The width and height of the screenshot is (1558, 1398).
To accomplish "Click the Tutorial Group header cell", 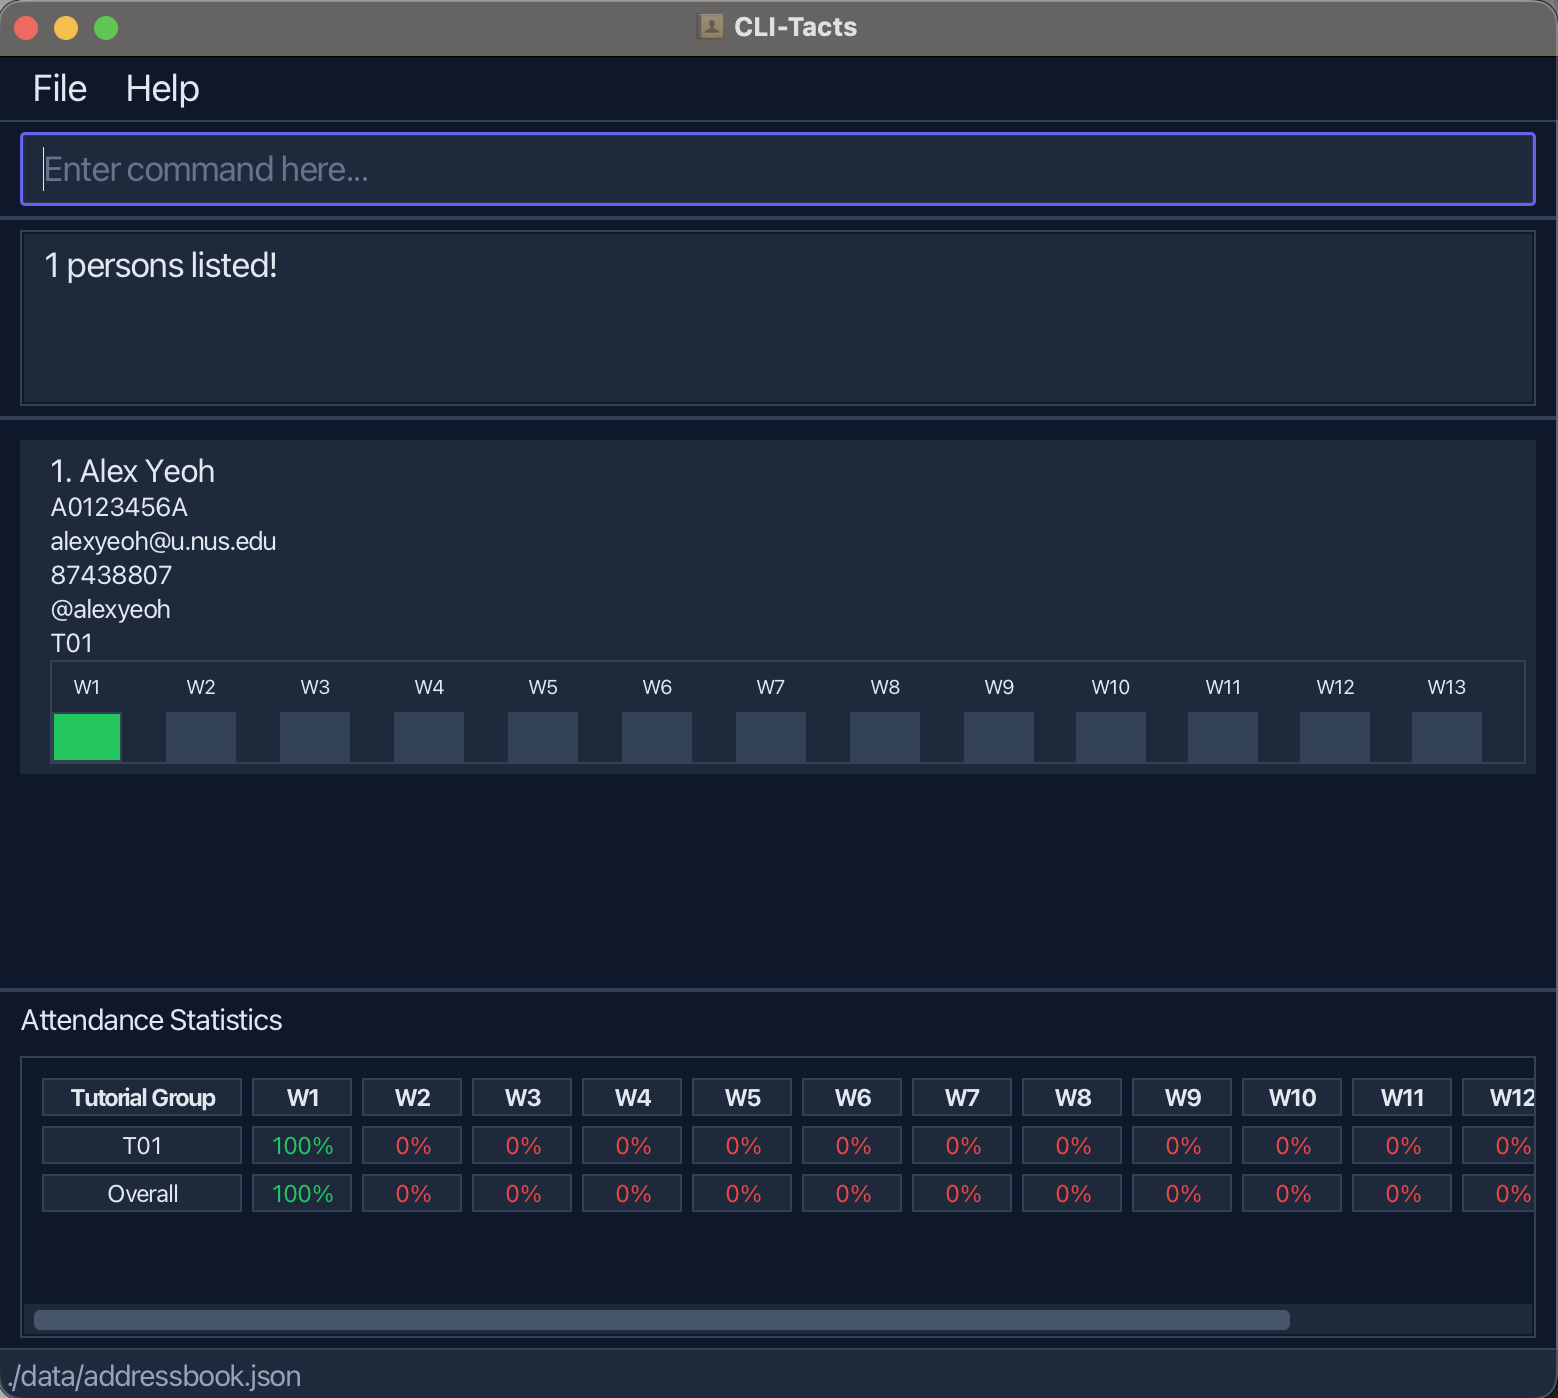I will pos(141,1097).
